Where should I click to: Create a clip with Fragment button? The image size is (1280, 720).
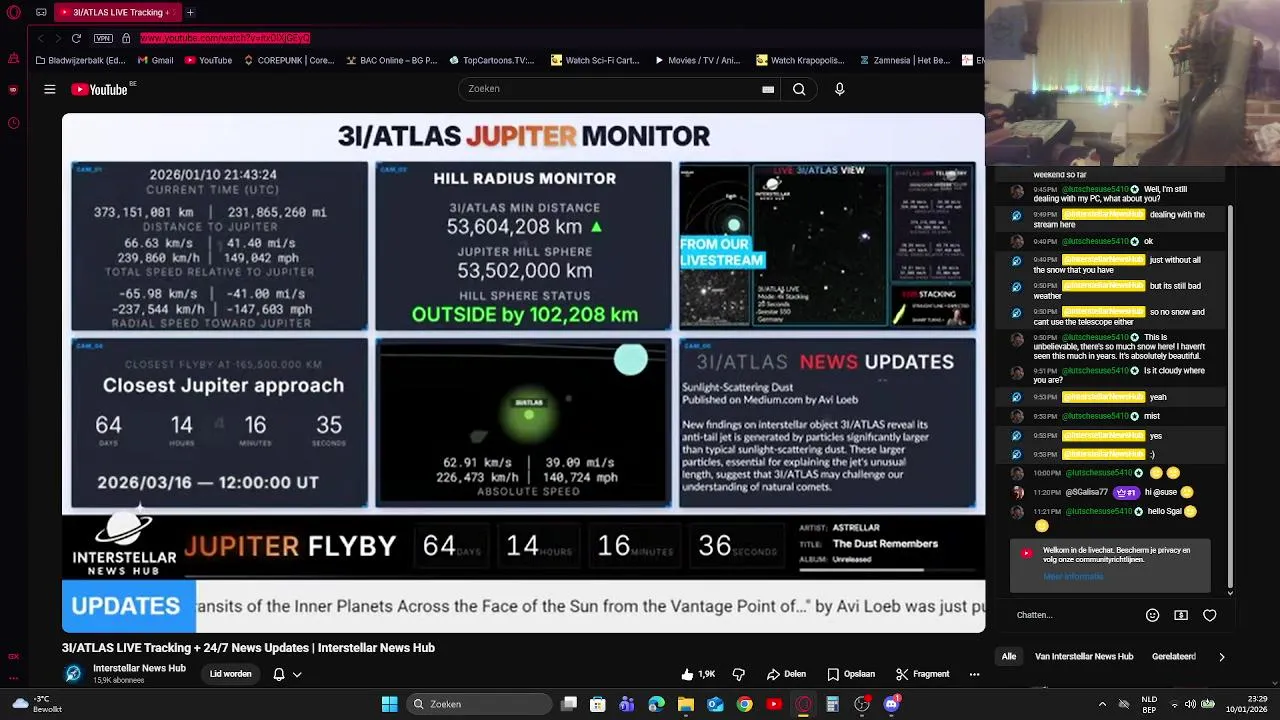[922, 674]
